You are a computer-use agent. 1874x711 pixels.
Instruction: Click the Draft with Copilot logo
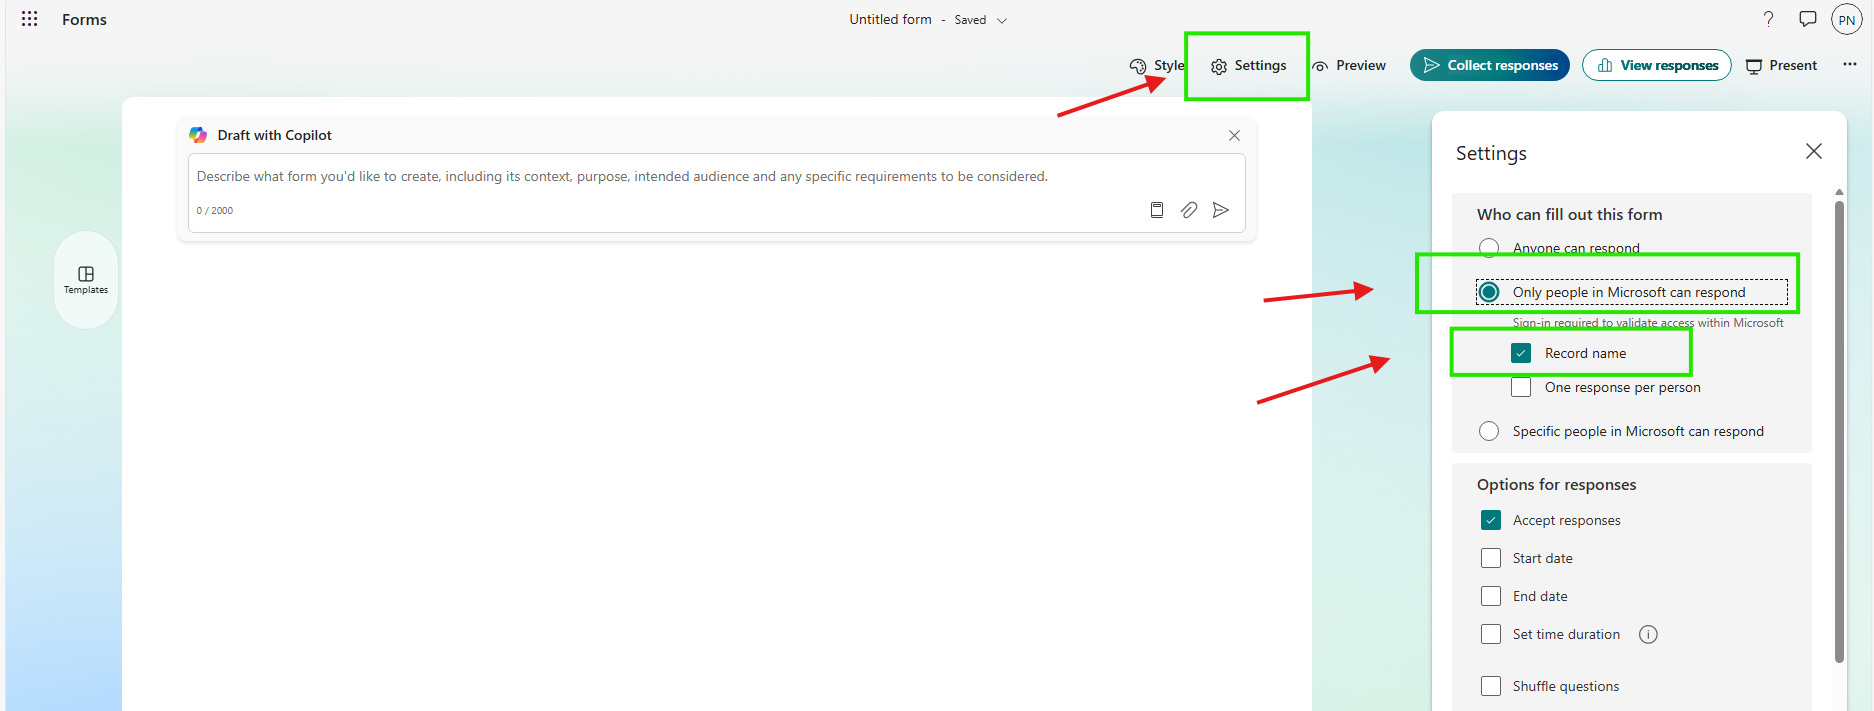click(198, 135)
